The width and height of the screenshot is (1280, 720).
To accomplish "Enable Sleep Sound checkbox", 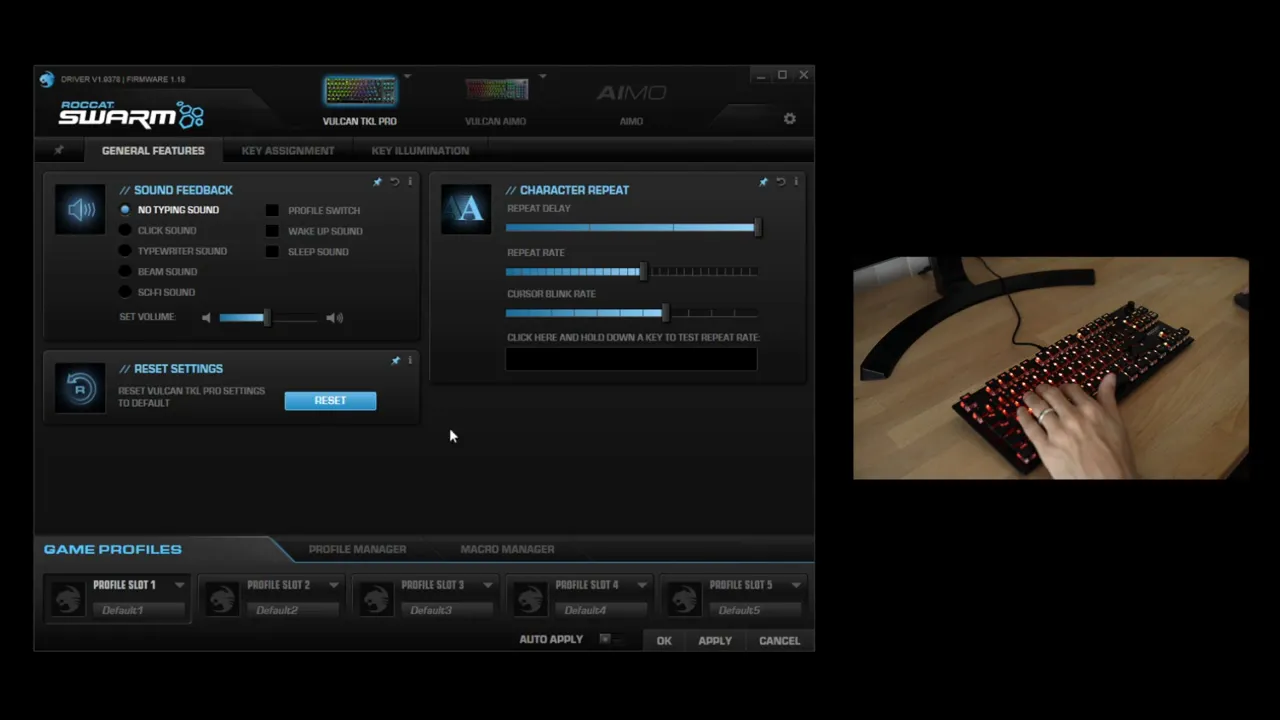I will tap(272, 252).
